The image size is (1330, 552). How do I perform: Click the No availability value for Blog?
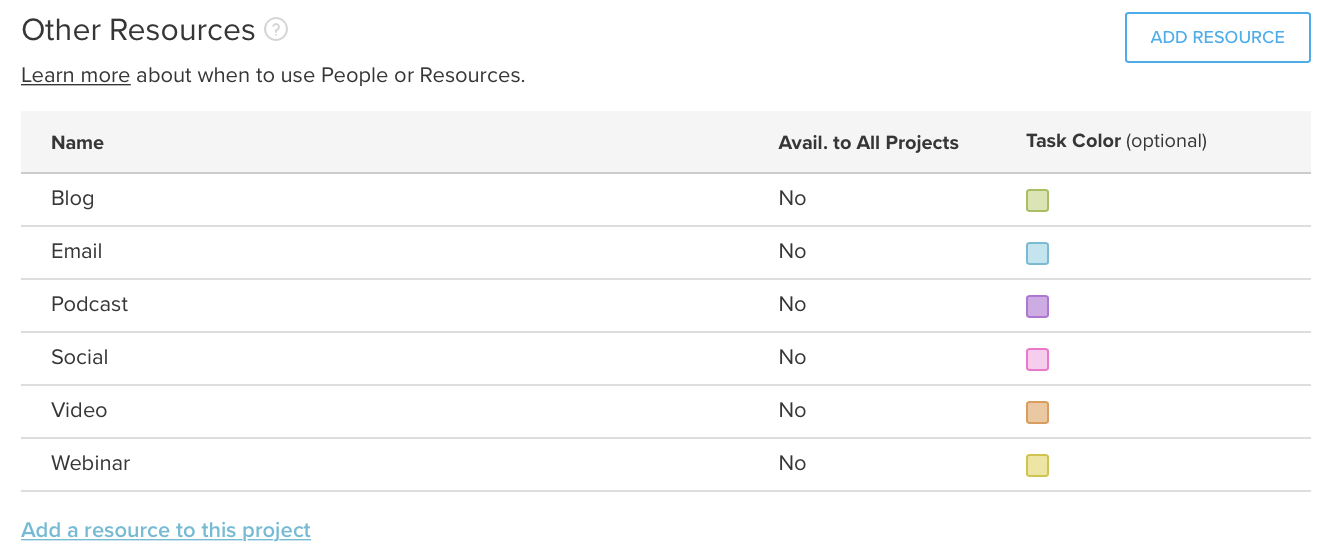(x=792, y=198)
